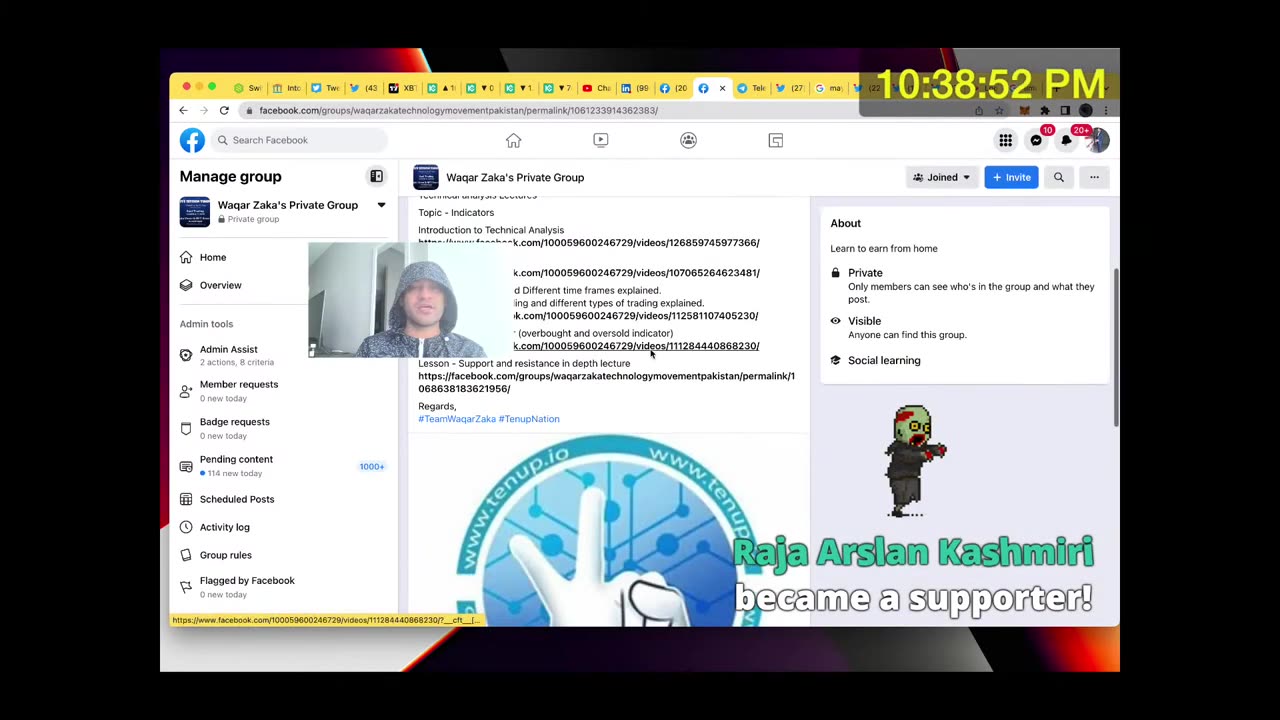This screenshot has width=1280, height=720.
Task: Open Scheduled Posts in sidebar
Action: click(x=284, y=499)
